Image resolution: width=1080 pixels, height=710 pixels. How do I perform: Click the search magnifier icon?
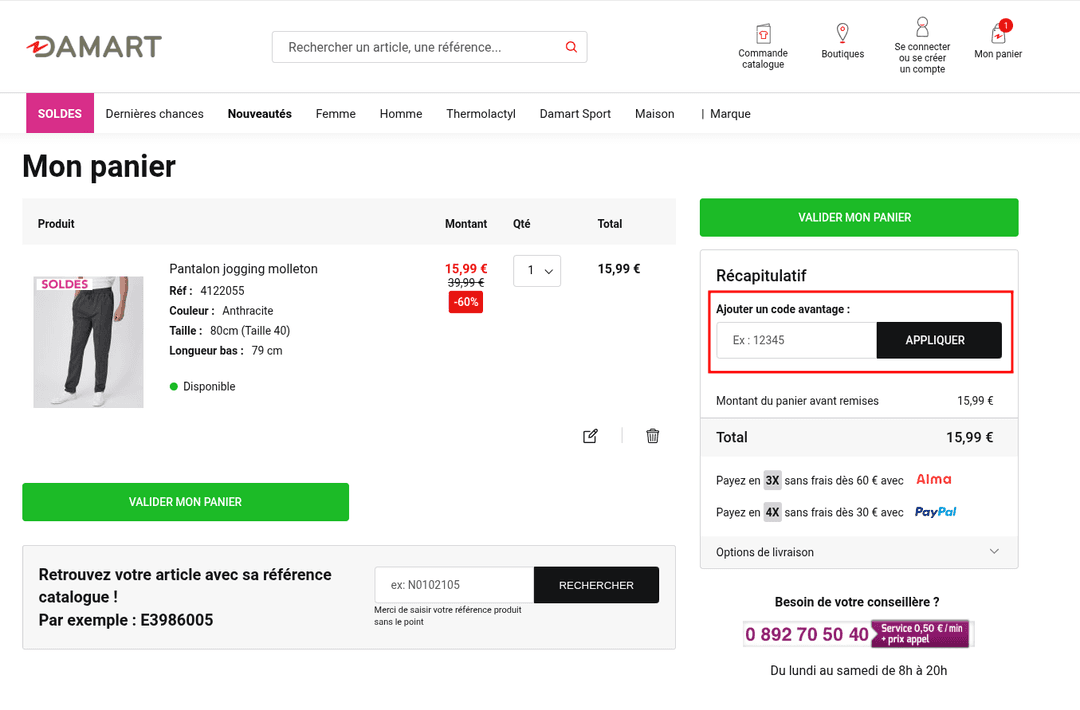pos(571,47)
